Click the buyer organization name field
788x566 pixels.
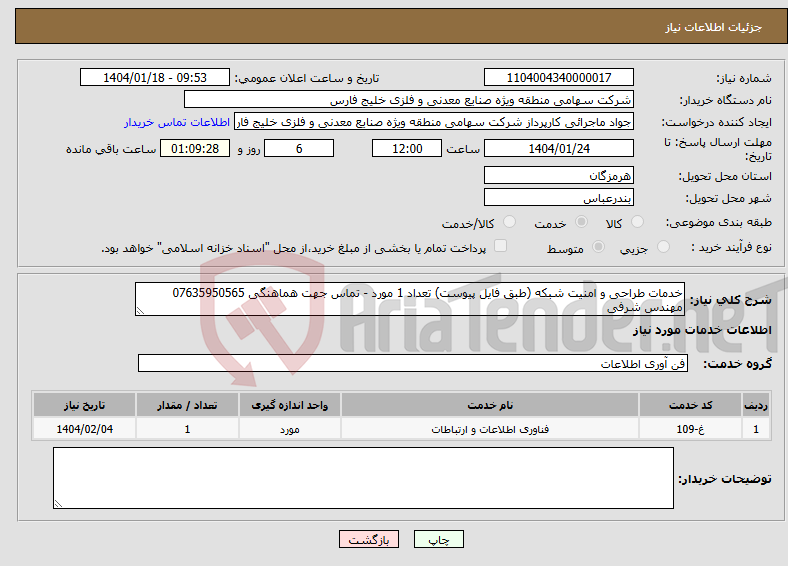pyautogui.click(x=409, y=100)
